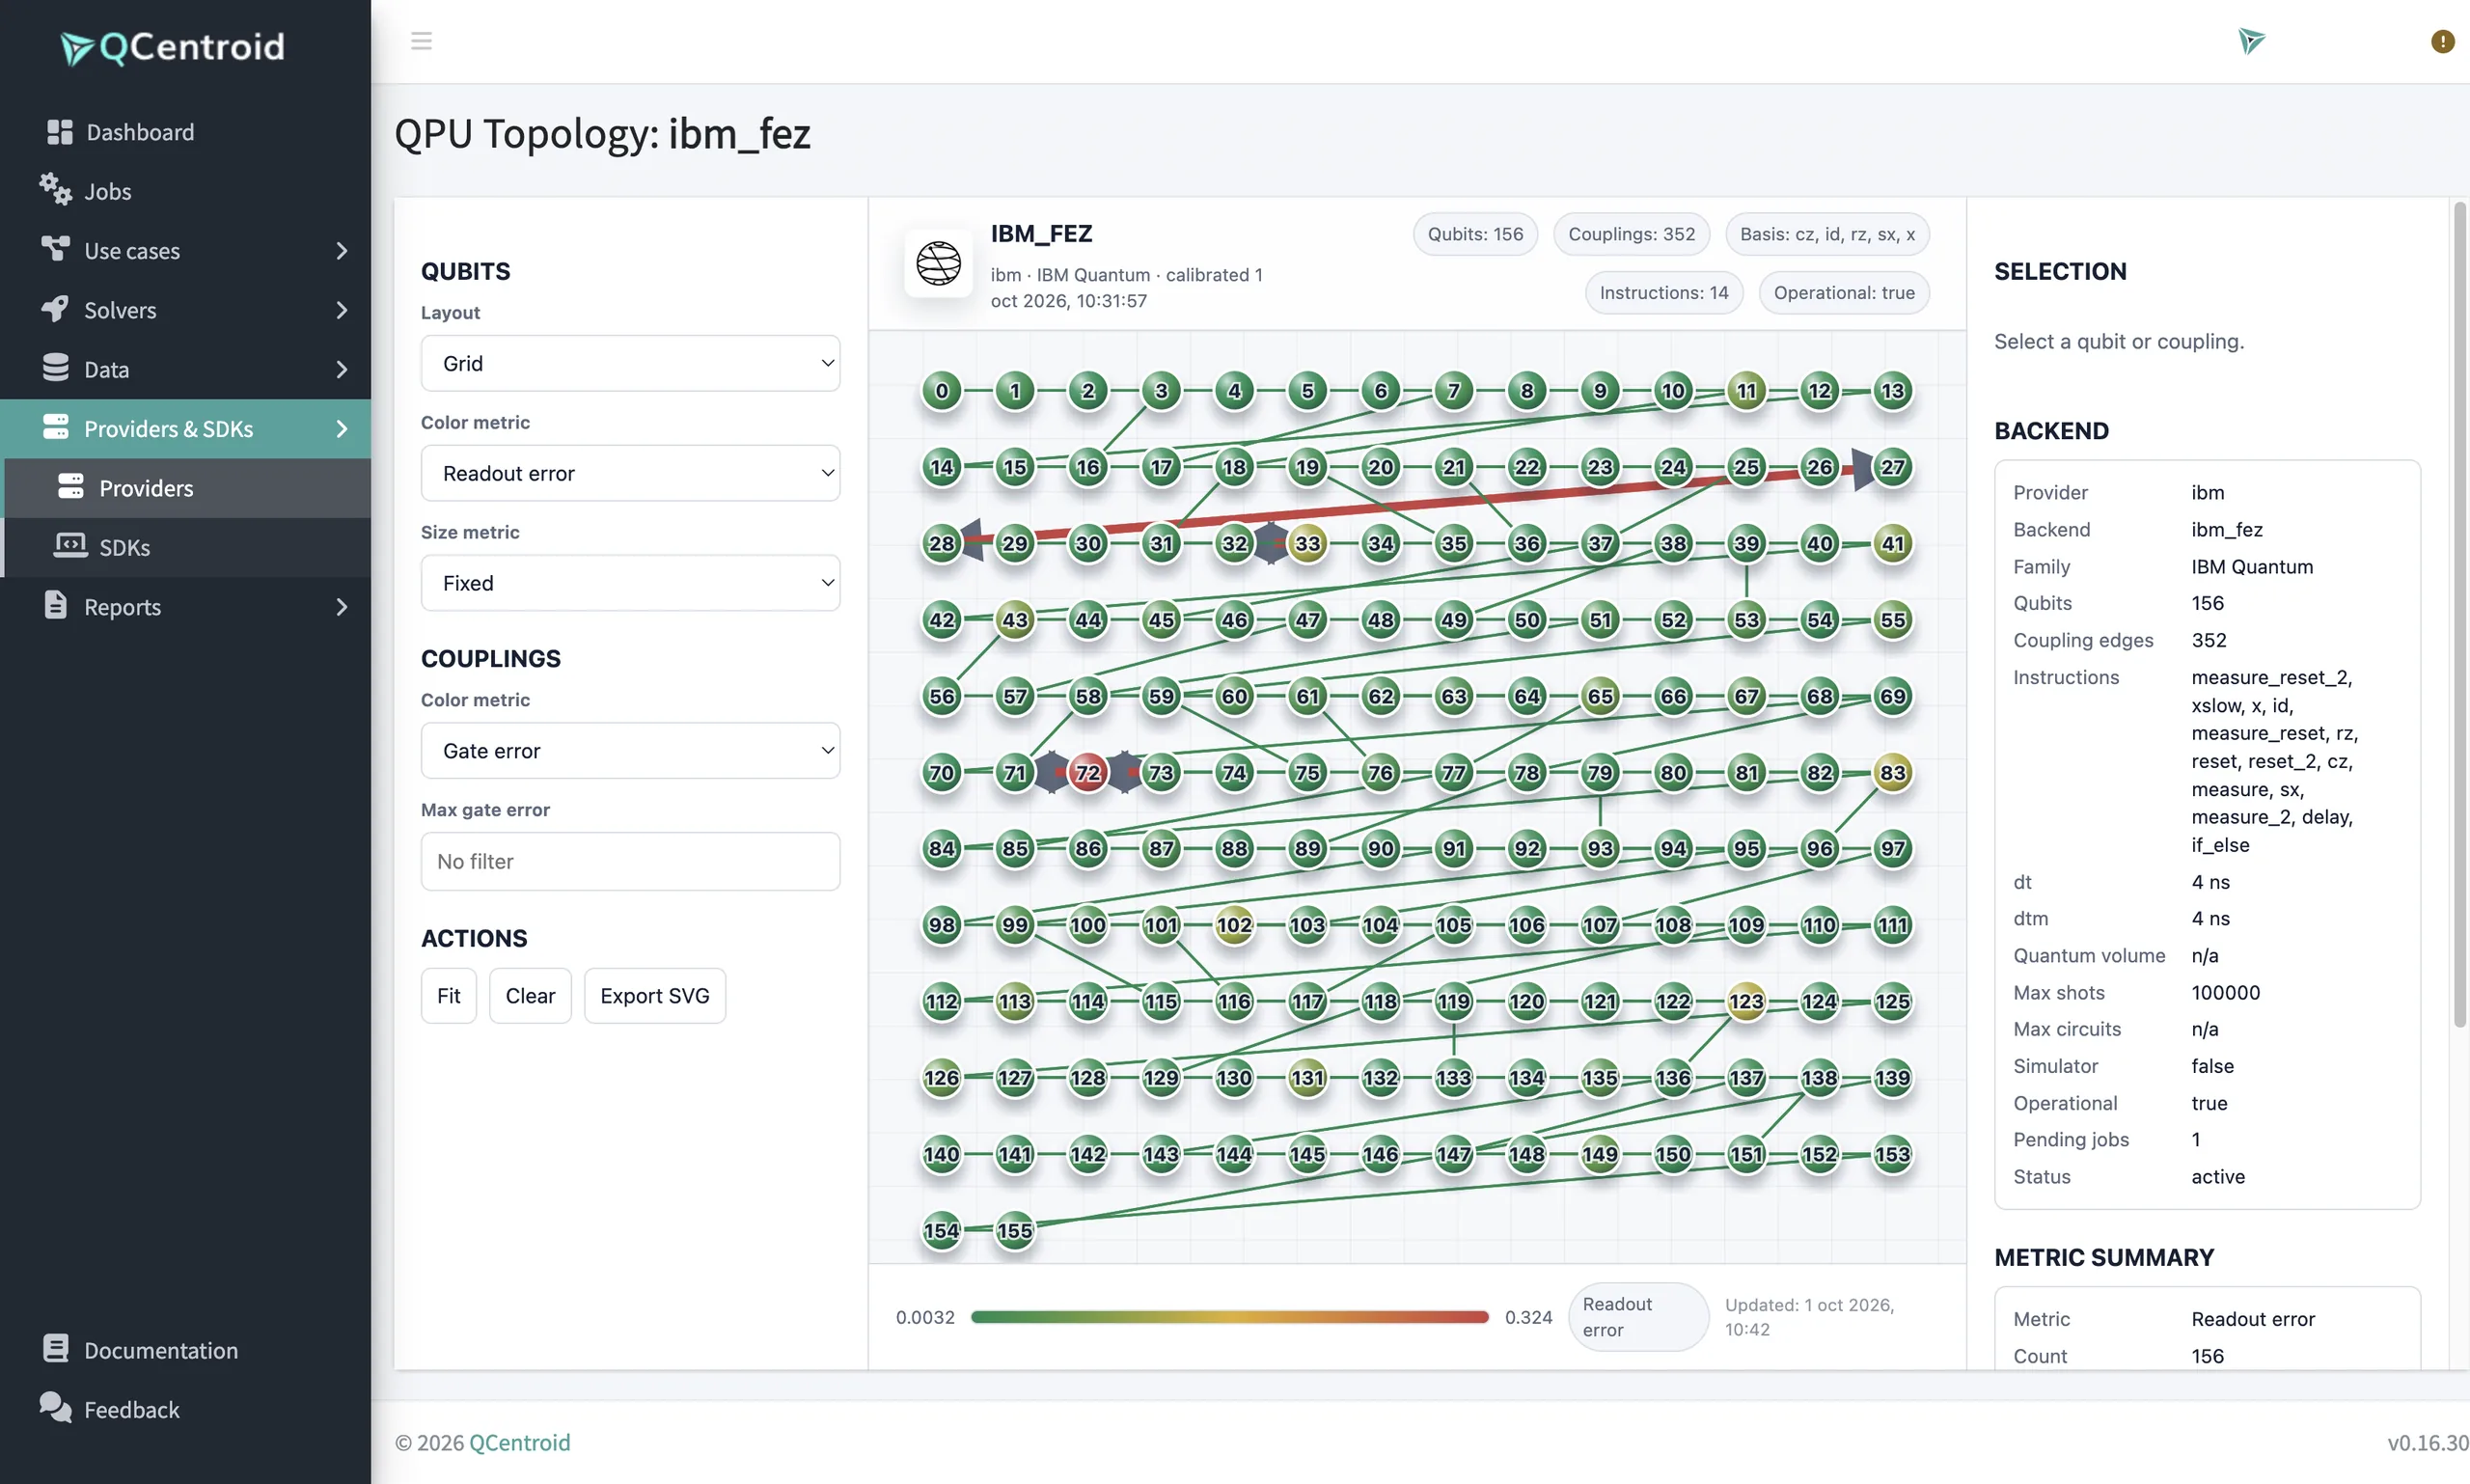This screenshot has height=1484, width=2470.
Task: Click the Documentation book icon
Action: point(56,1349)
